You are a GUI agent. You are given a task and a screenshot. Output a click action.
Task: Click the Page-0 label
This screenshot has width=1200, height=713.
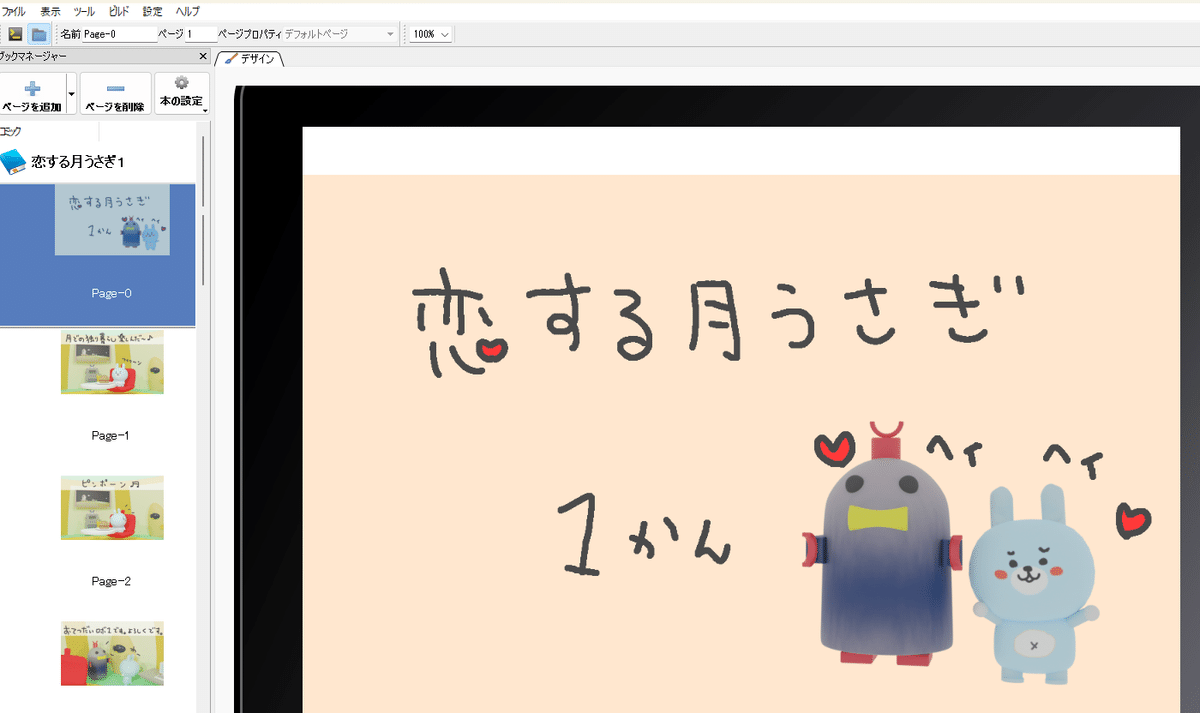point(112,293)
